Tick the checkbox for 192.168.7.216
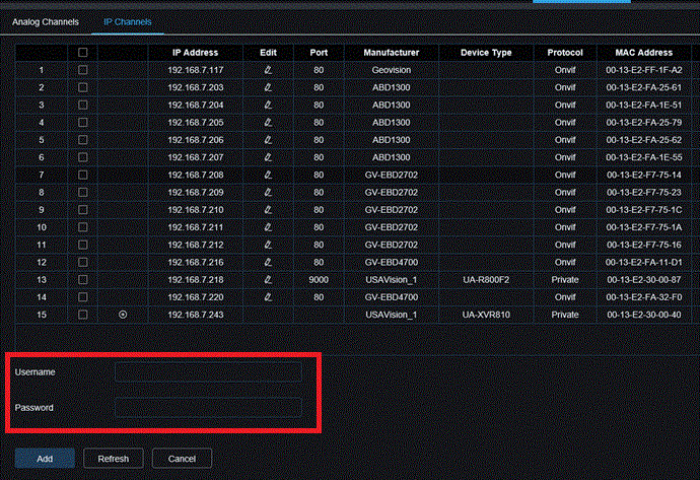Image resolution: width=700 pixels, height=480 pixels. [83, 262]
